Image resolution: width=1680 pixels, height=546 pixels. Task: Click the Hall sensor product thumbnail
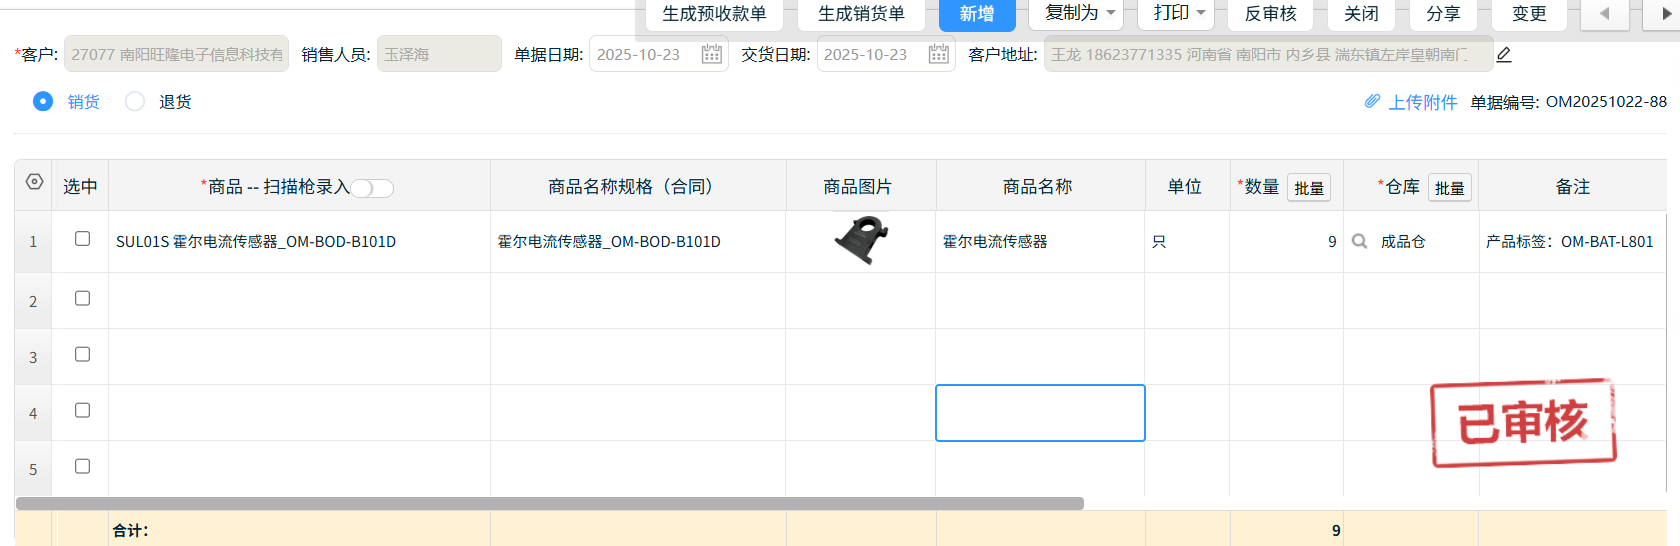tap(860, 241)
